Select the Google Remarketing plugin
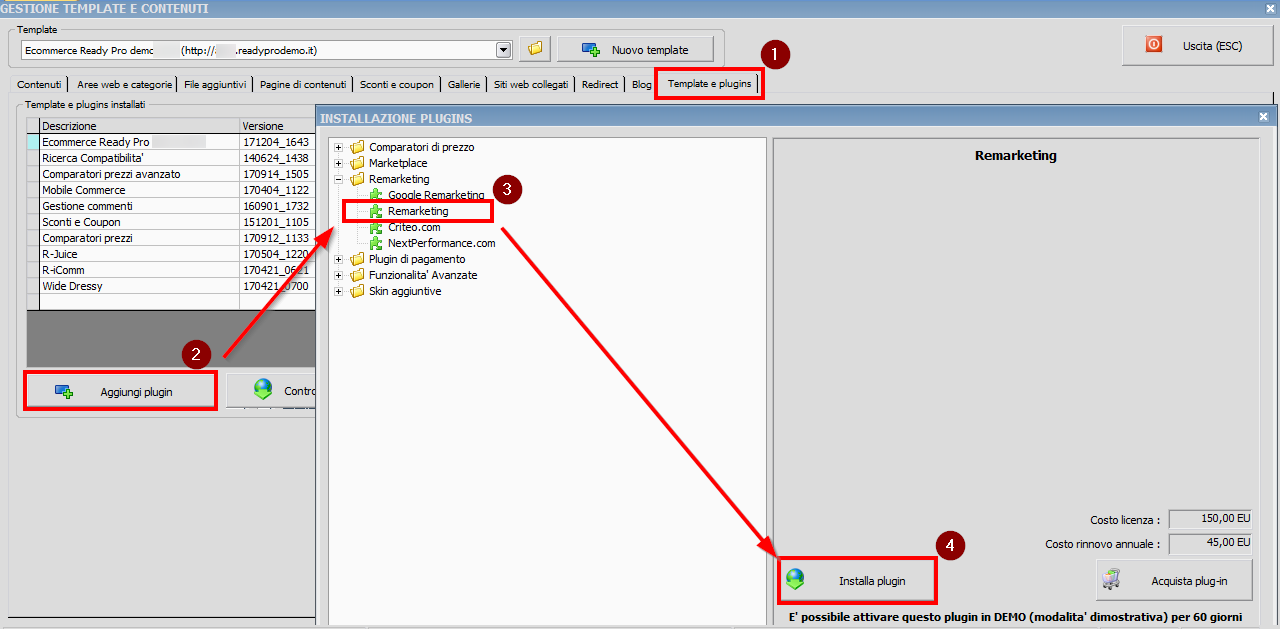Image resolution: width=1280 pixels, height=629 pixels. pyautogui.click(x=436, y=195)
